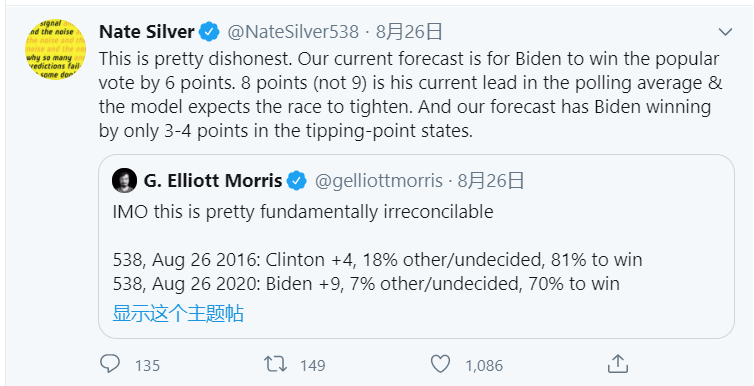Click the reply speech bubble icon
Viewport: 754px width, 386px height.
[110, 364]
